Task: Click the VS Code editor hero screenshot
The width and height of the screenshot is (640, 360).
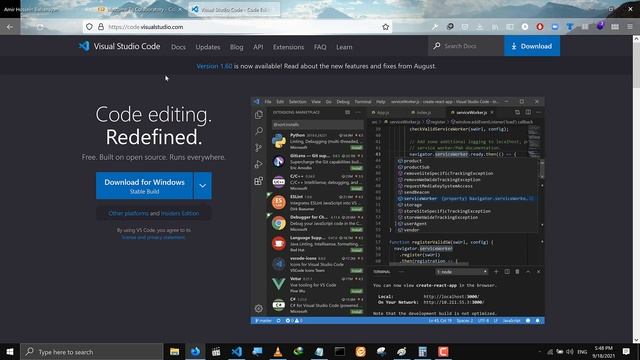Action: 398,211
